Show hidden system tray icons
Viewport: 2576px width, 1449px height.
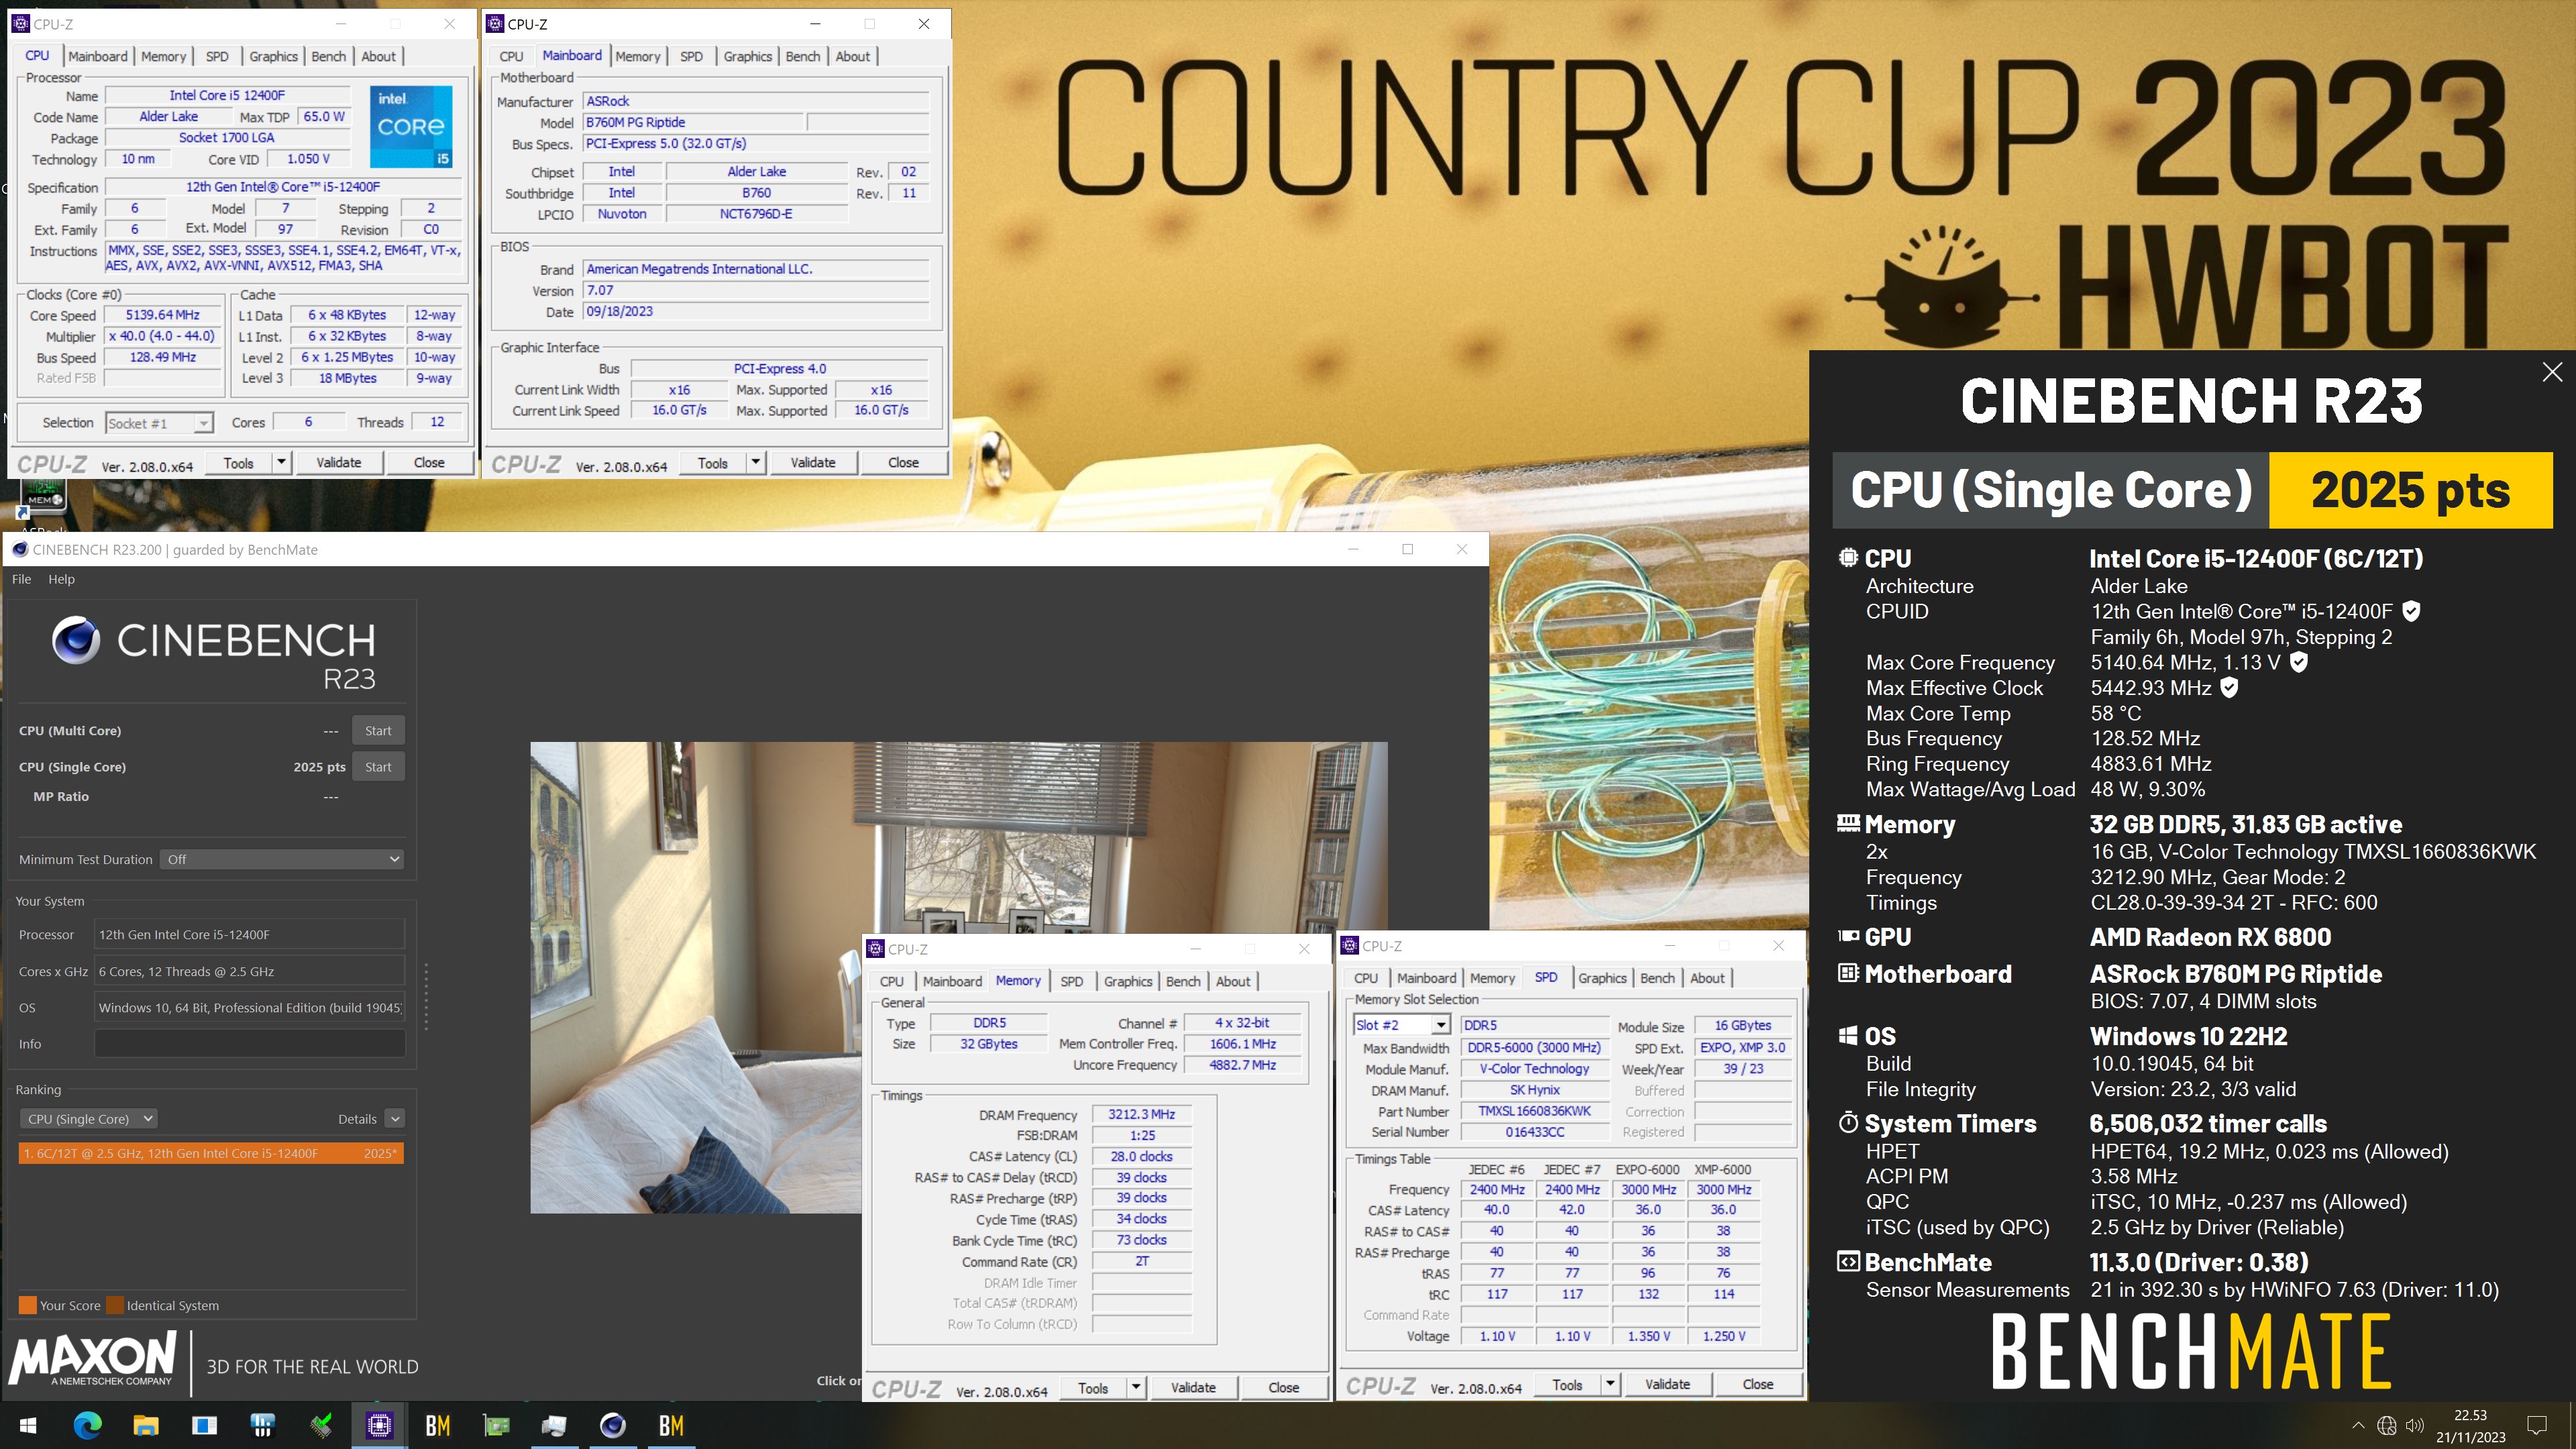pyautogui.click(x=2357, y=1425)
